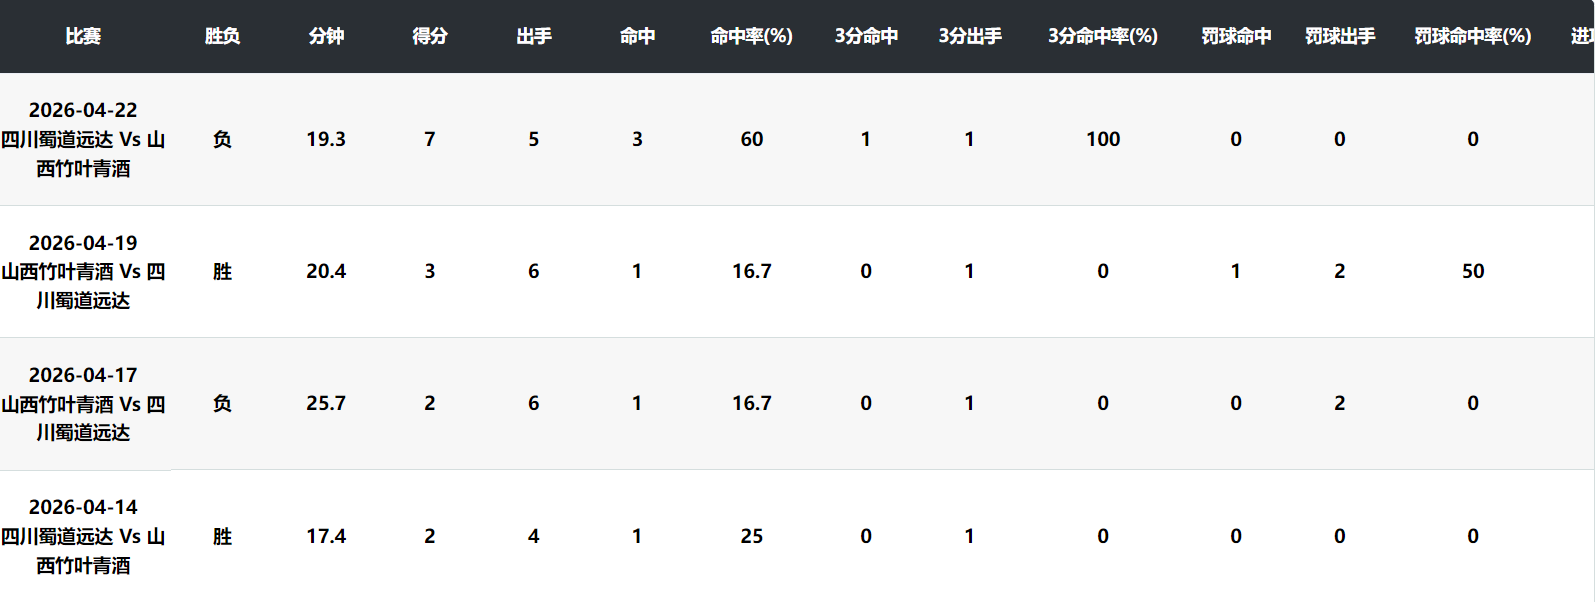The width and height of the screenshot is (1596, 602).
Task: Select the 分钟 column header
Action: pyautogui.click(x=326, y=36)
